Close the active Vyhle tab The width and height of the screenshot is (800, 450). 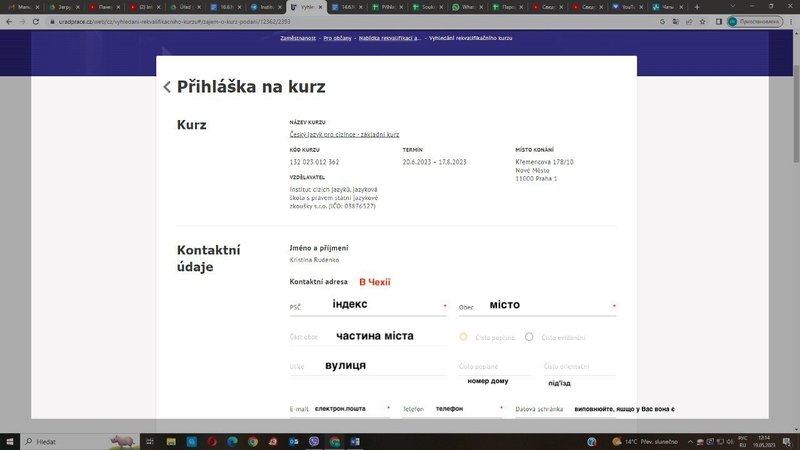320,7
